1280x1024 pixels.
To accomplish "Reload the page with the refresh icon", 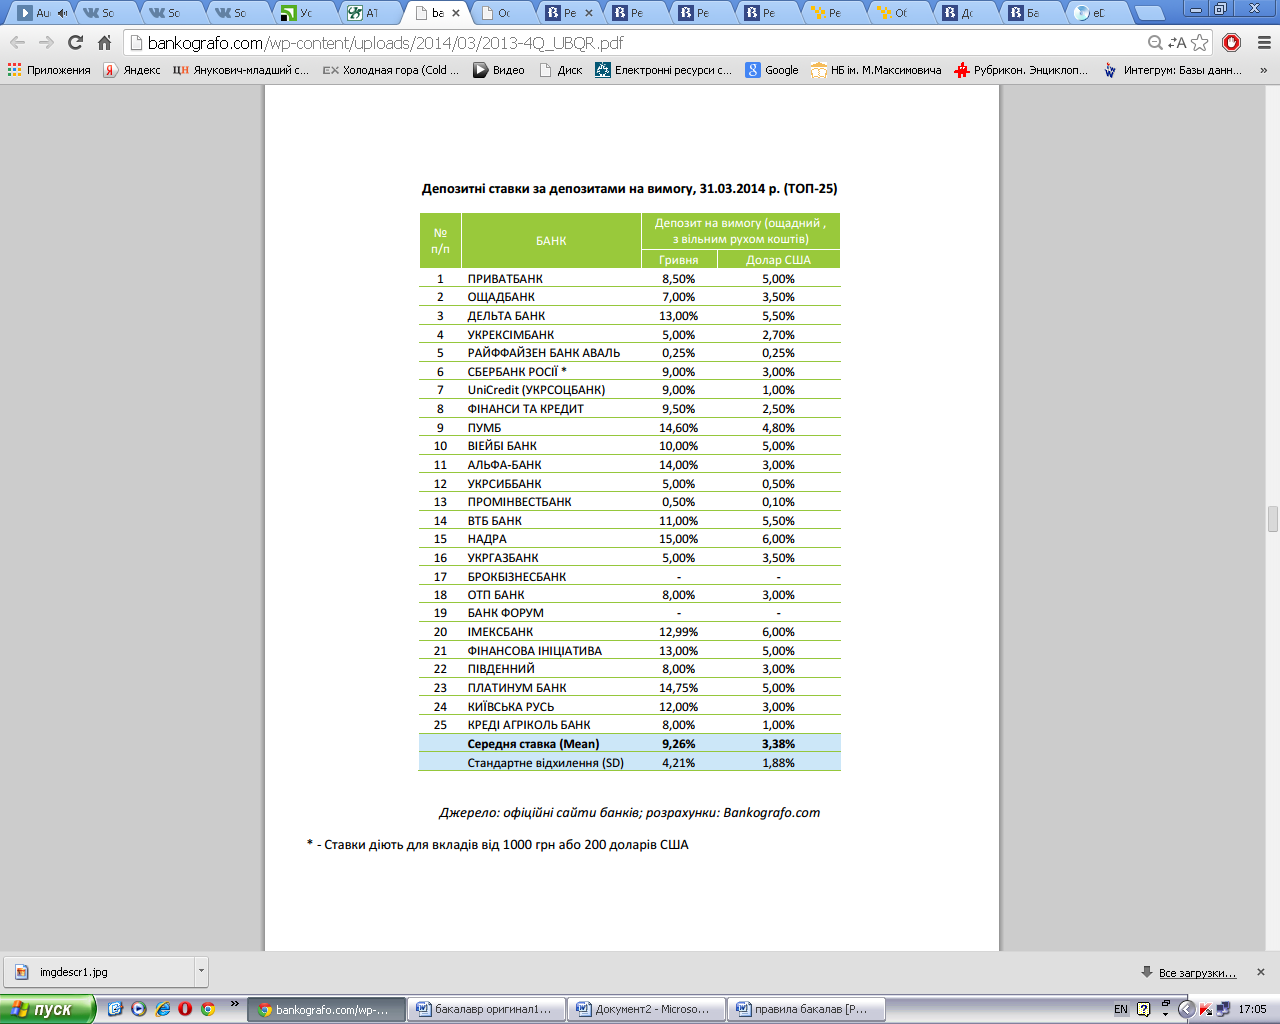I will (75, 43).
